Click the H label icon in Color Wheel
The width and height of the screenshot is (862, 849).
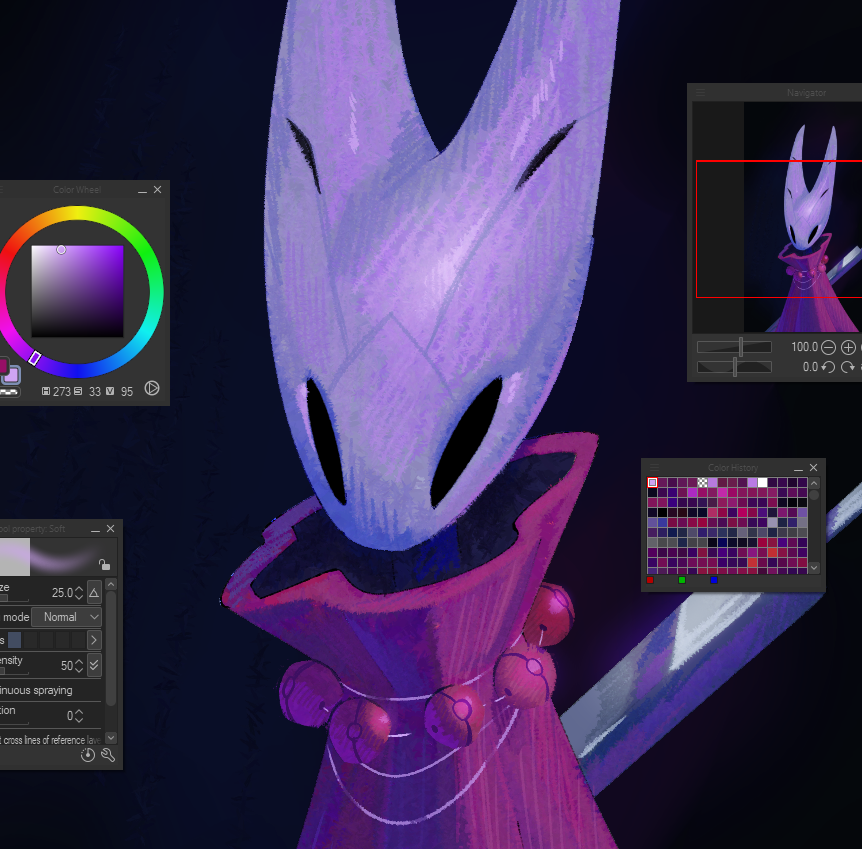point(46,391)
